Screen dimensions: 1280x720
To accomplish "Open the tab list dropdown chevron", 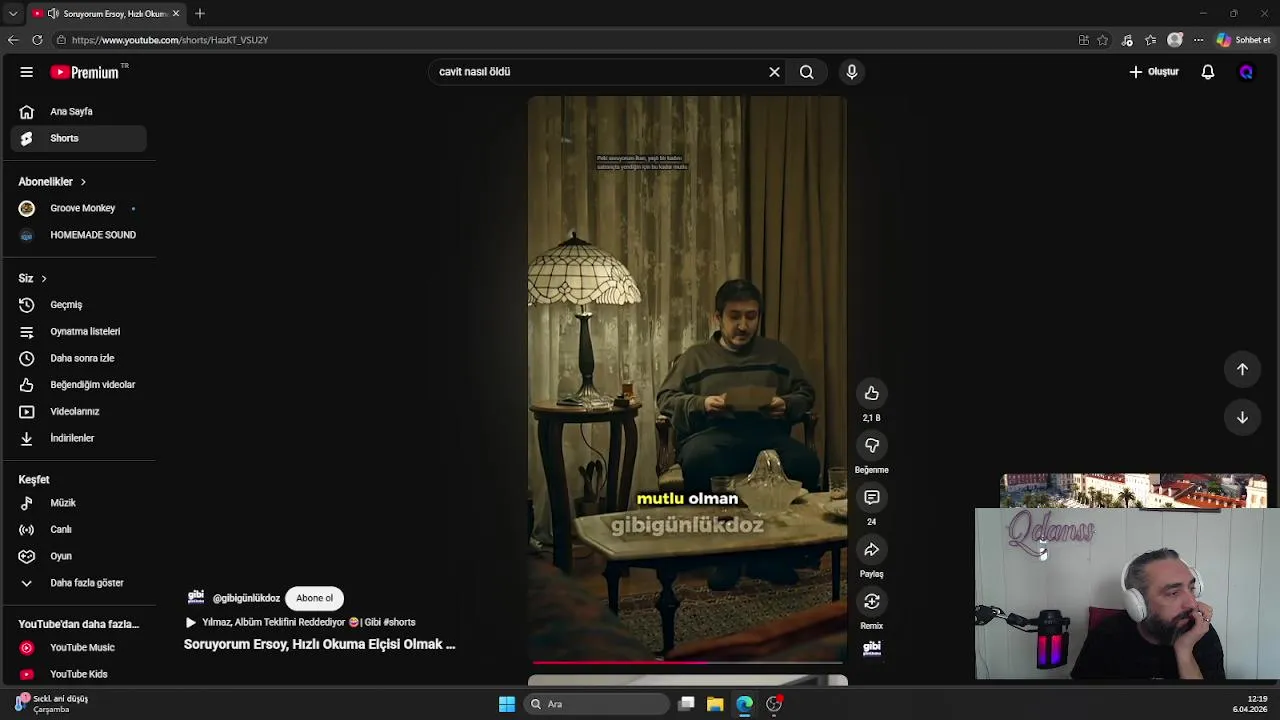I will [13, 13].
